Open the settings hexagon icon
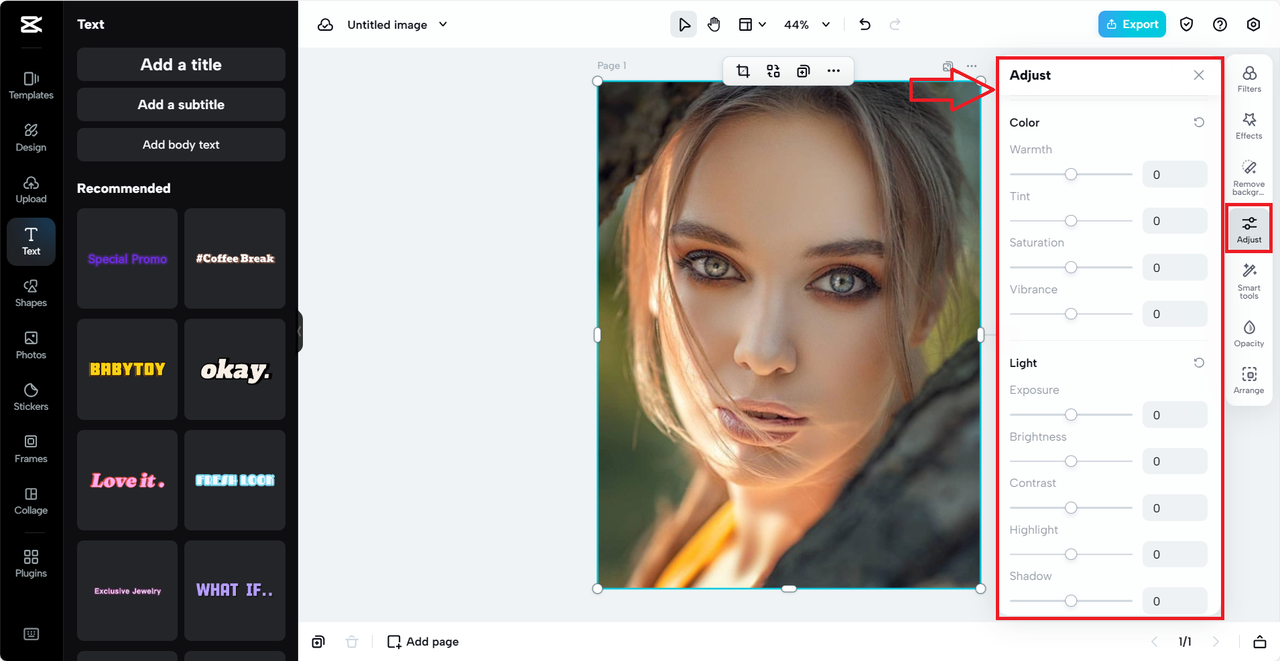Image resolution: width=1280 pixels, height=661 pixels. pos(1253,25)
